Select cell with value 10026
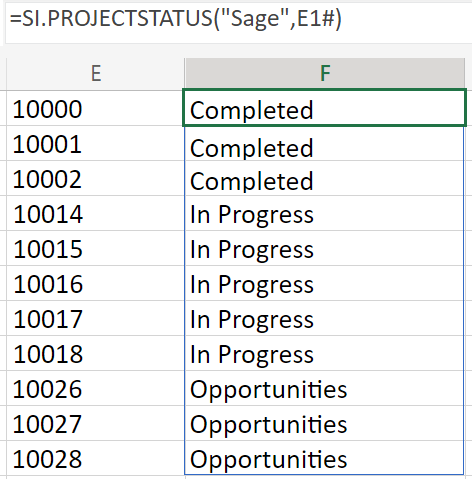 pos(95,388)
